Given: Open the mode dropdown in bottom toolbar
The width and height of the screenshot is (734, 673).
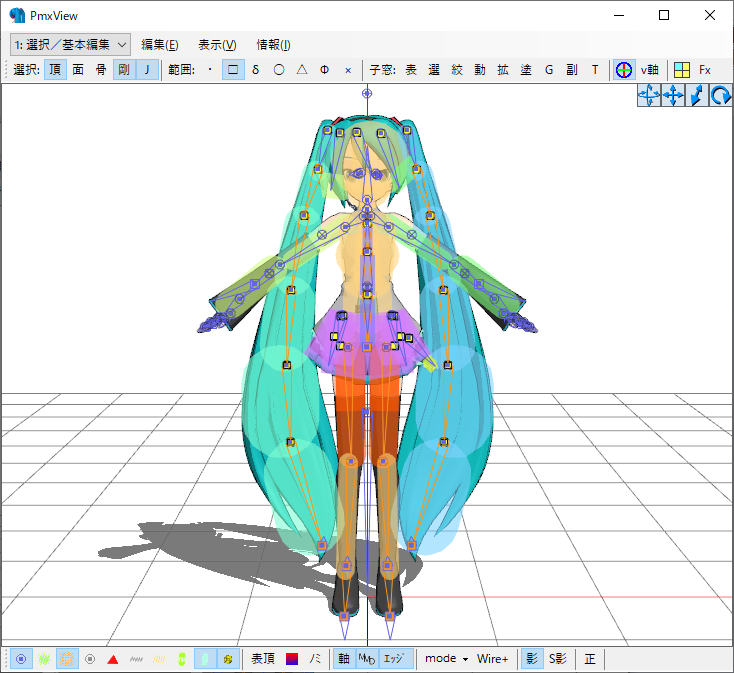Looking at the screenshot, I should click(x=446, y=659).
